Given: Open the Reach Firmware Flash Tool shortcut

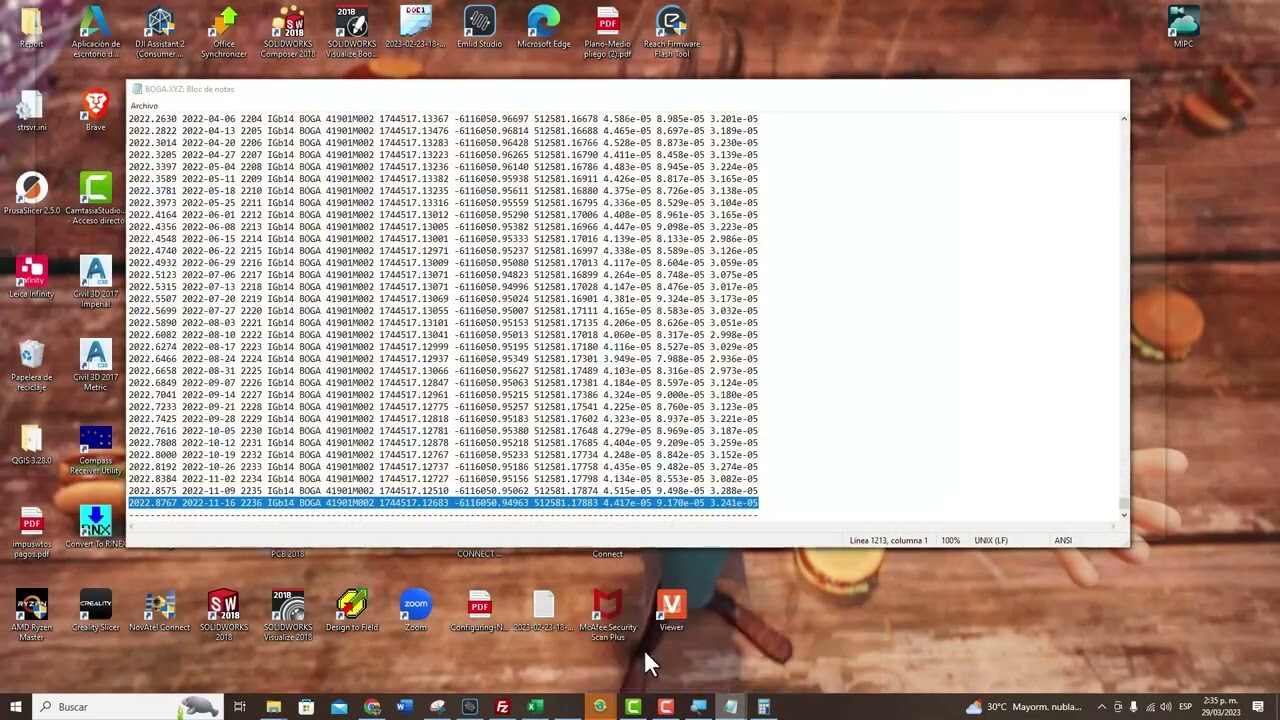Looking at the screenshot, I should pyautogui.click(x=671, y=32).
